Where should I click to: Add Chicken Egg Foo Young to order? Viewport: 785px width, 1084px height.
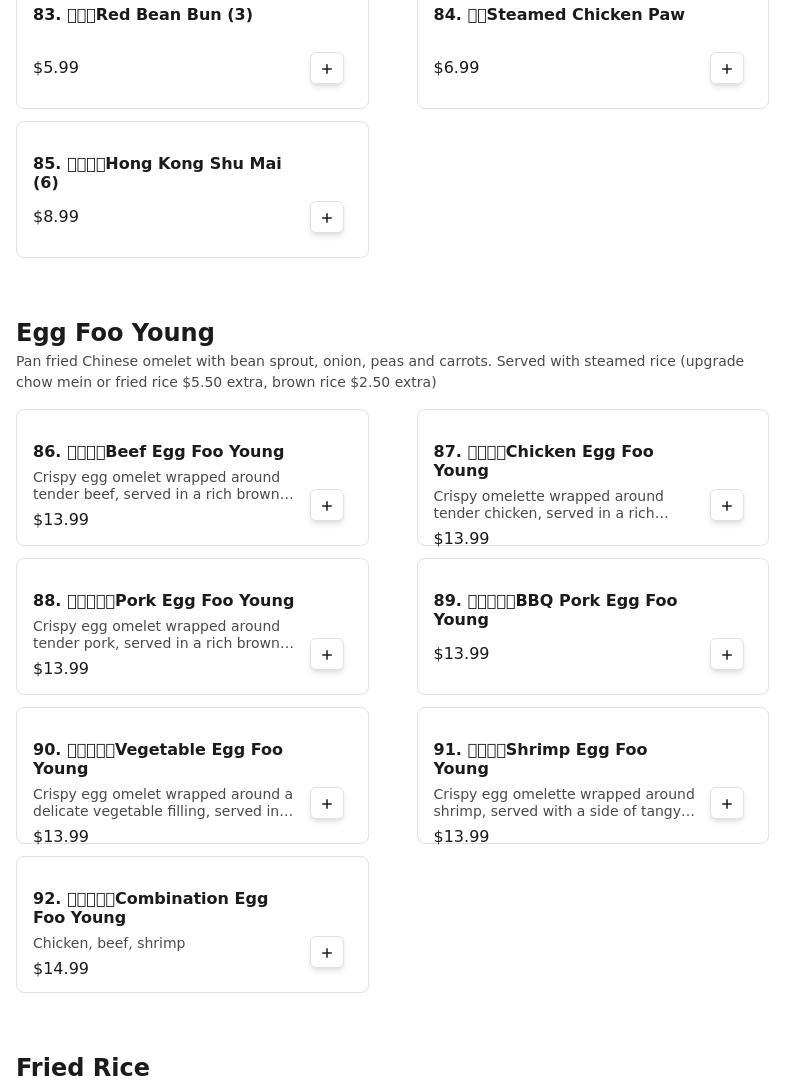[x=727, y=505]
